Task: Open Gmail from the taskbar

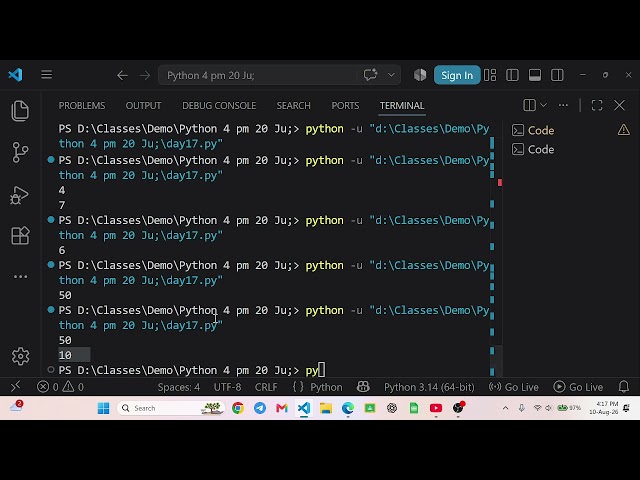Action: coord(282,408)
